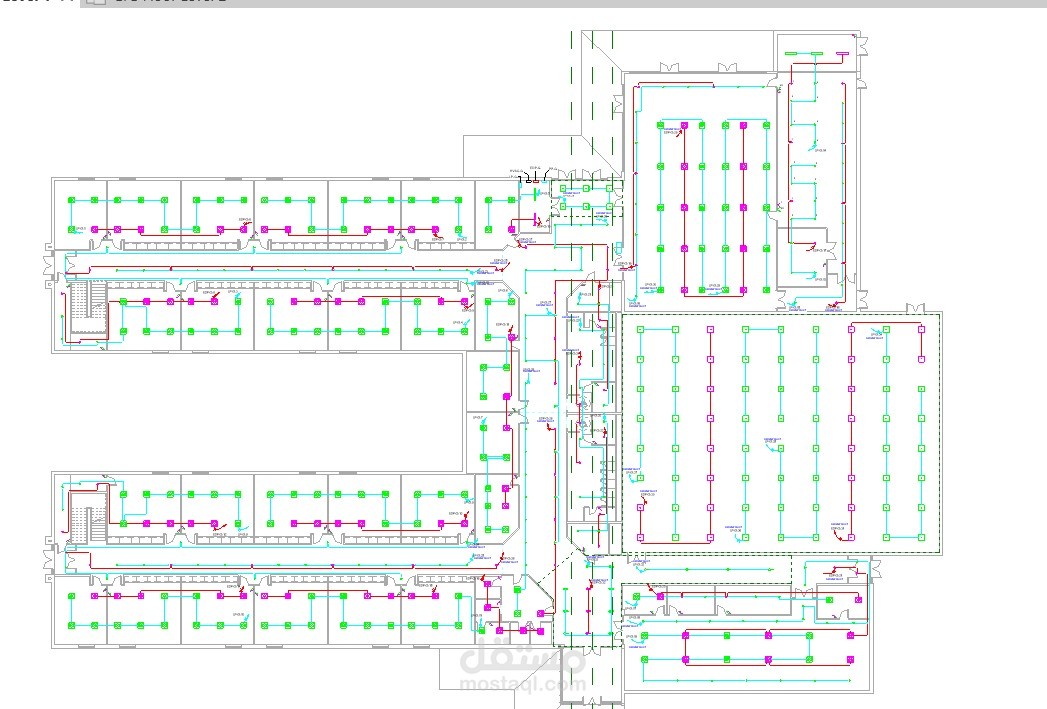Select the magenta fixture in the top-right corner room
This screenshot has width=1047, height=709.
(x=842, y=53)
